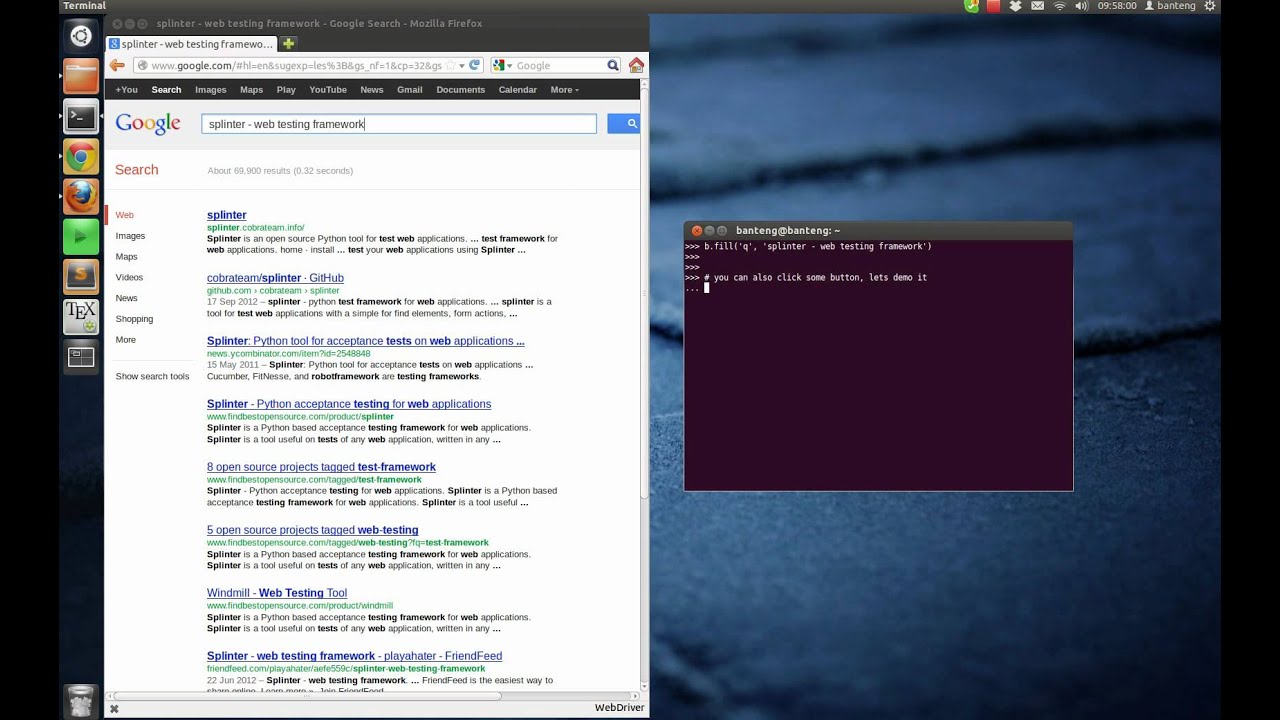1280x720 pixels.
Task: Click the WebDriver label in status bar
Action: (619, 708)
